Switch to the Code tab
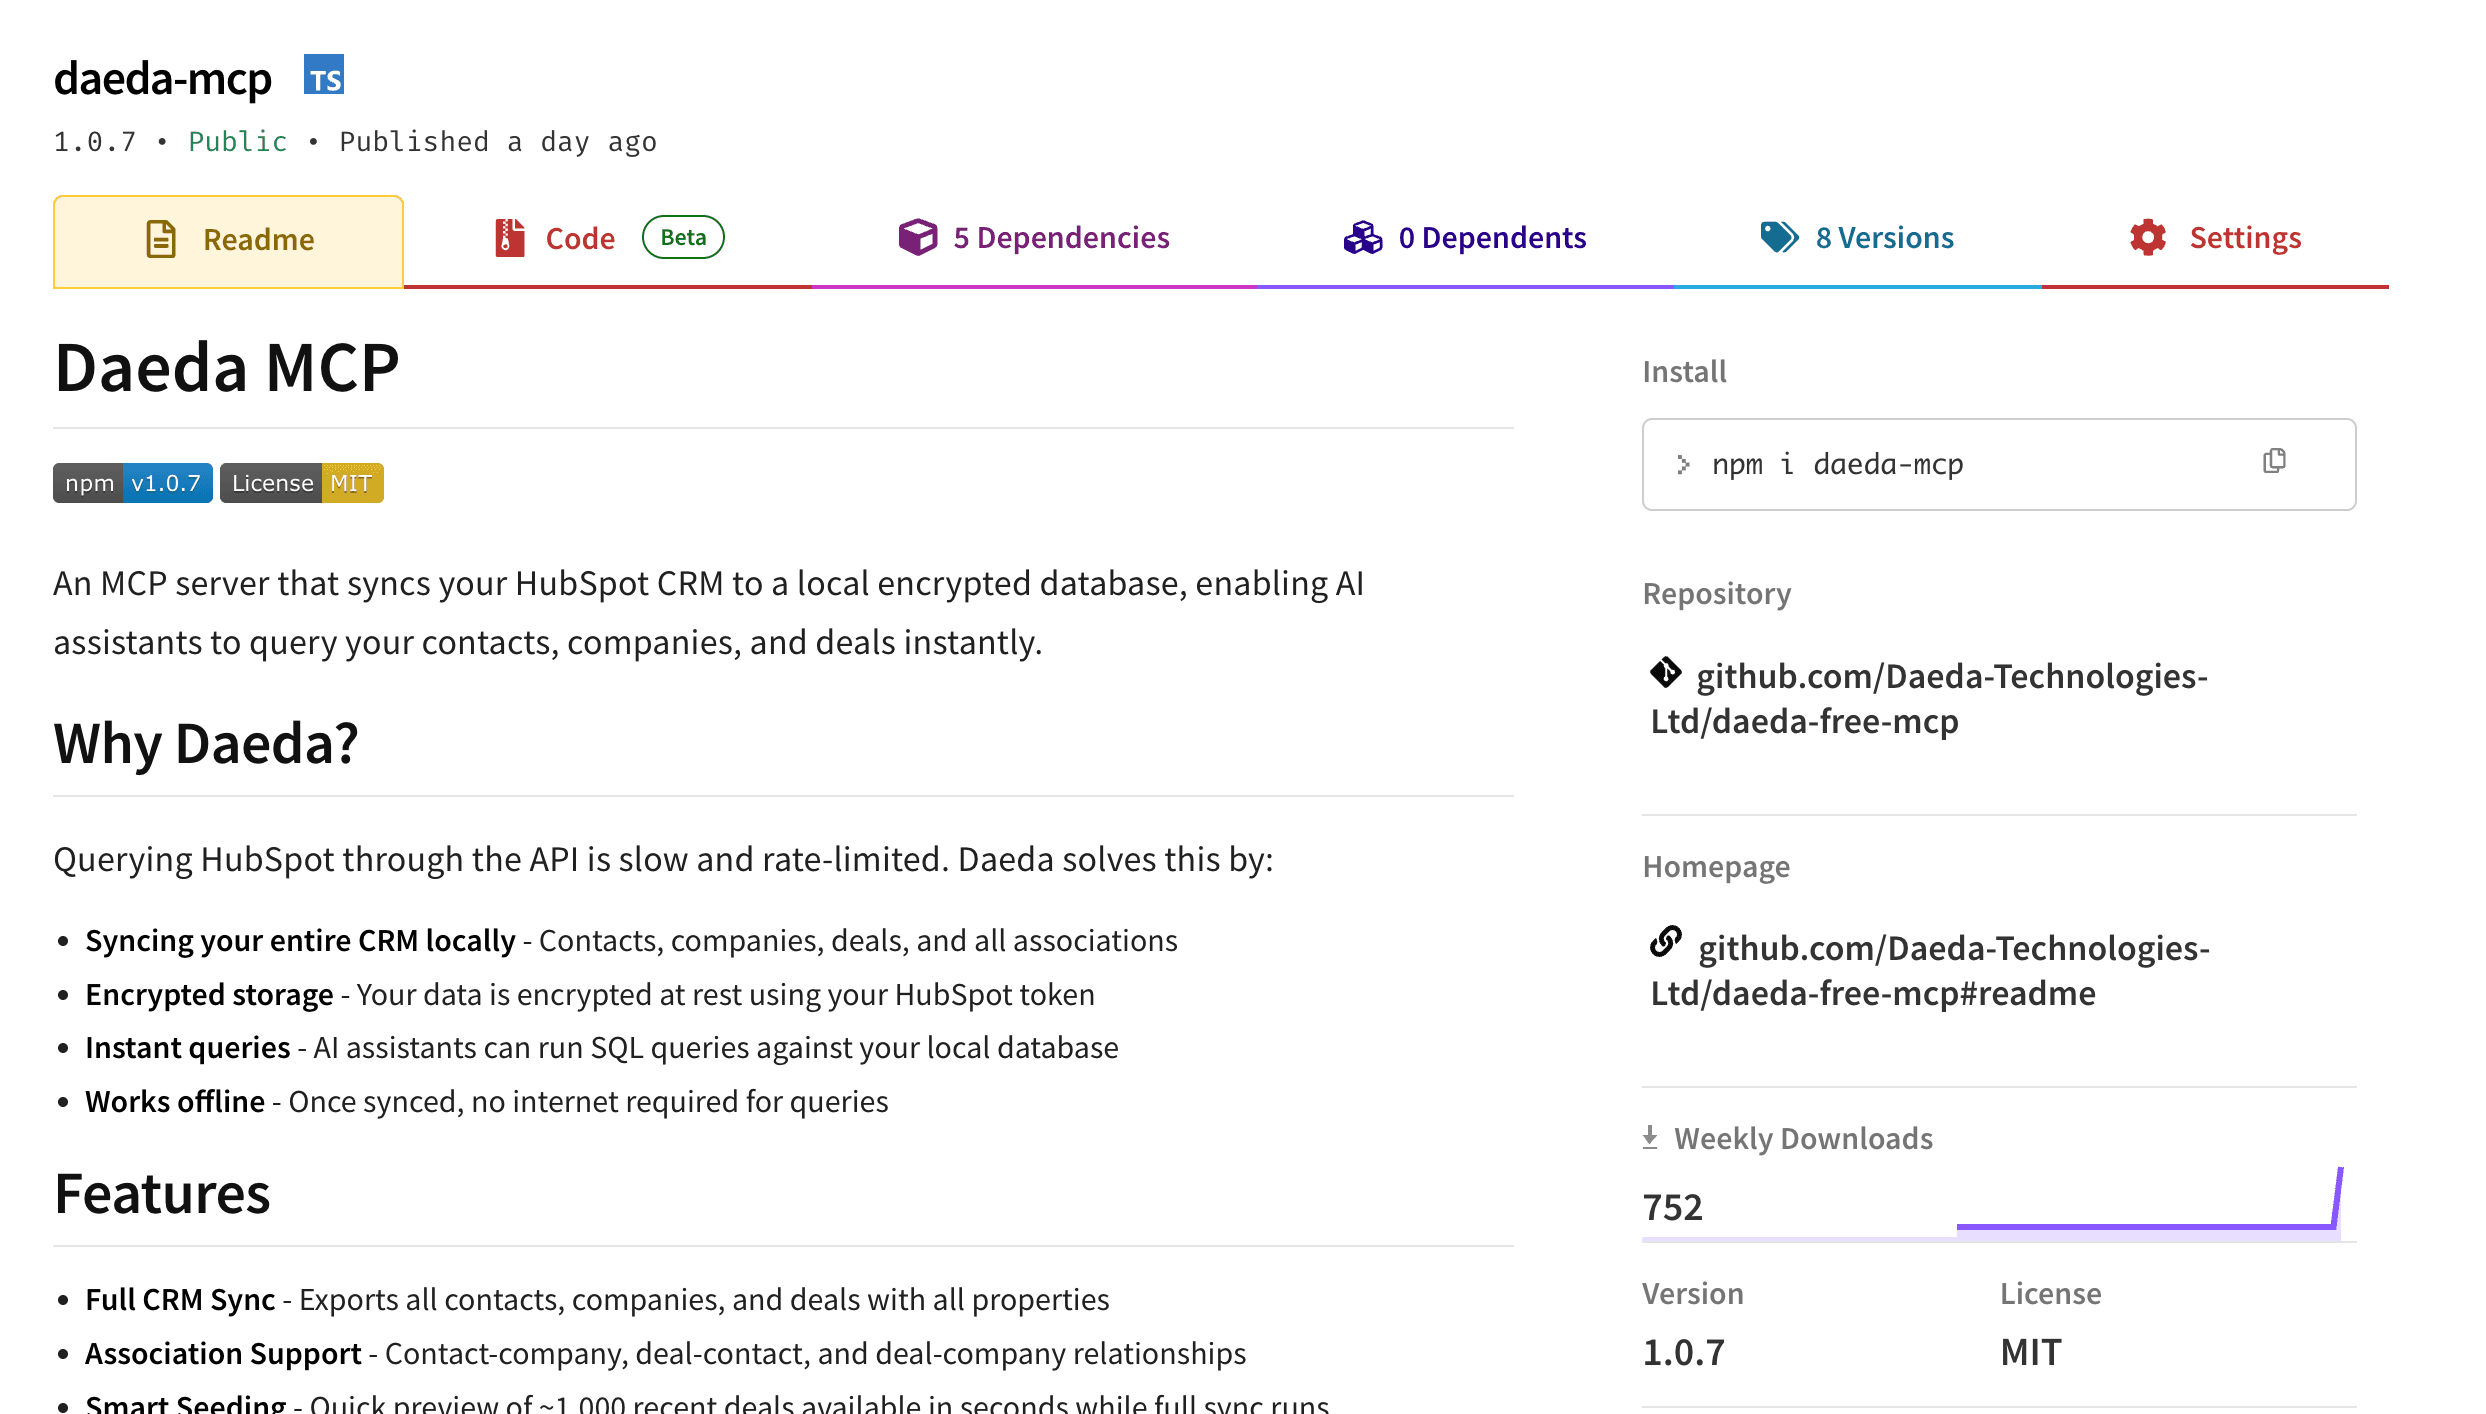 pyautogui.click(x=578, y=238)
